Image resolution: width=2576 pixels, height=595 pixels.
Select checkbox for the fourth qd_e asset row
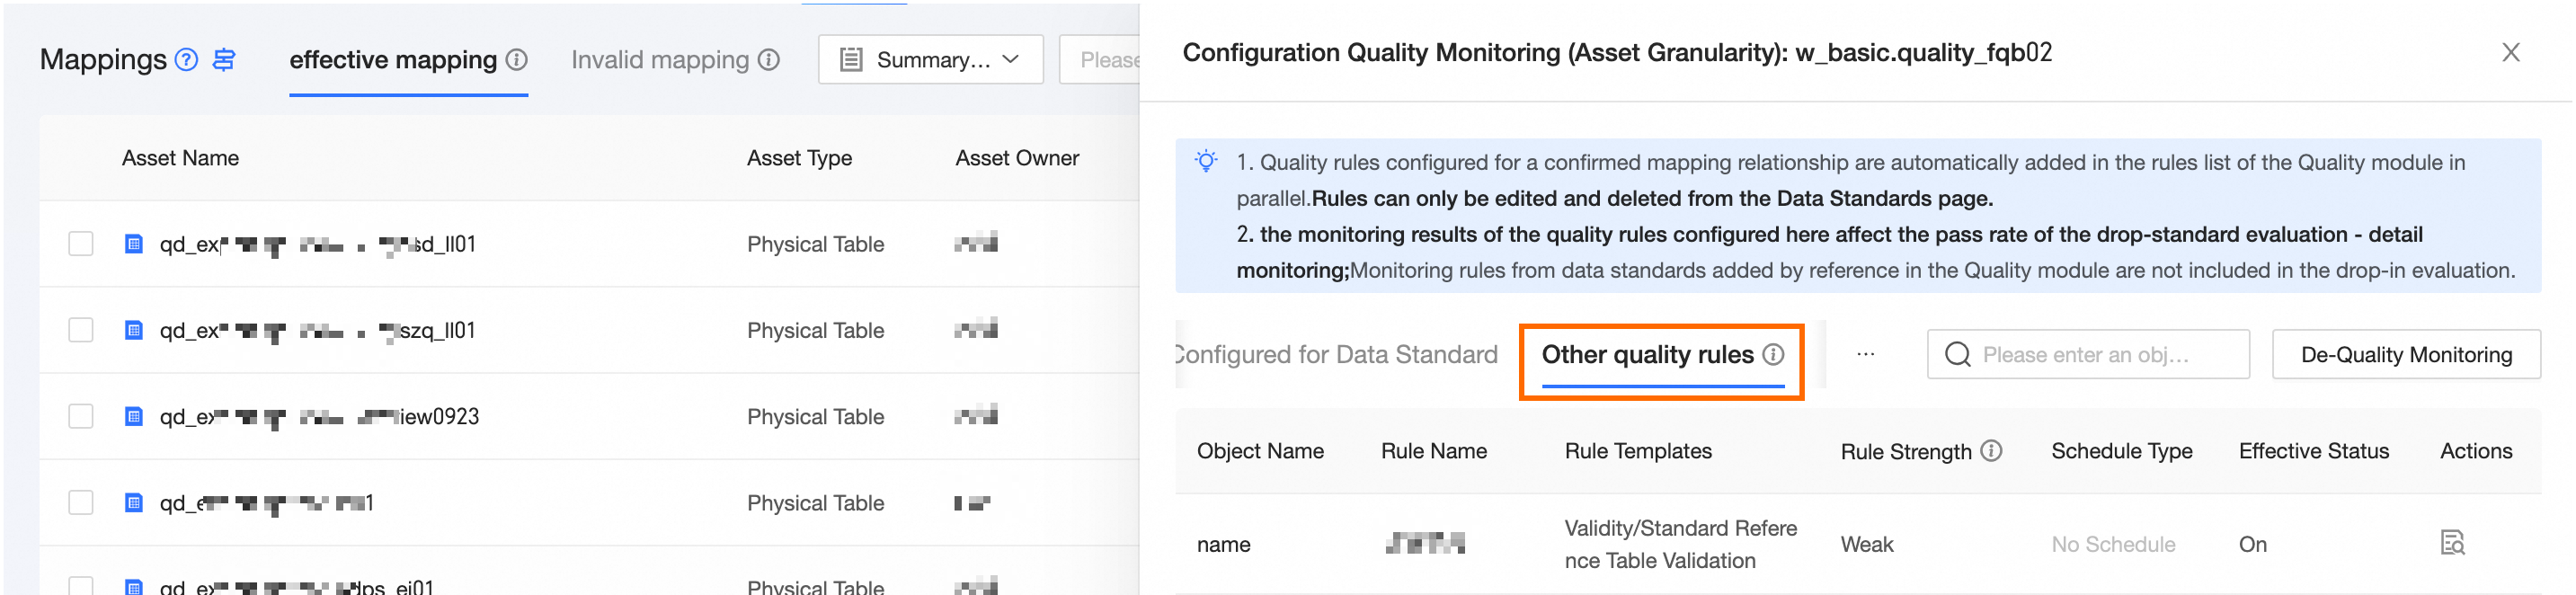[81, 502]
